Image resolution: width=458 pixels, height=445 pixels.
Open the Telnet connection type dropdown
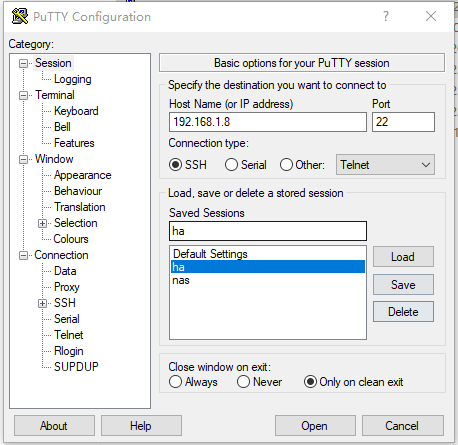385,164
